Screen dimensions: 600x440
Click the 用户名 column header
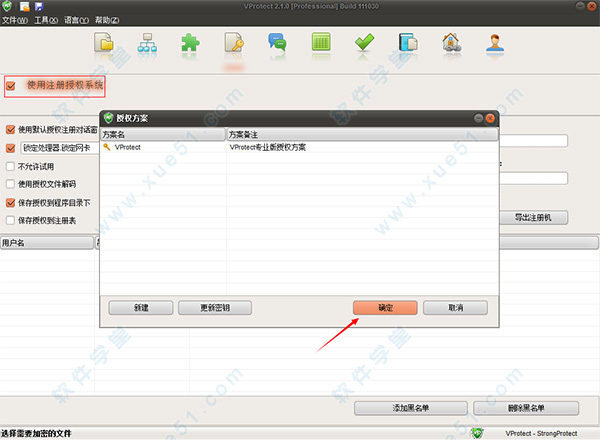point(47,243)
